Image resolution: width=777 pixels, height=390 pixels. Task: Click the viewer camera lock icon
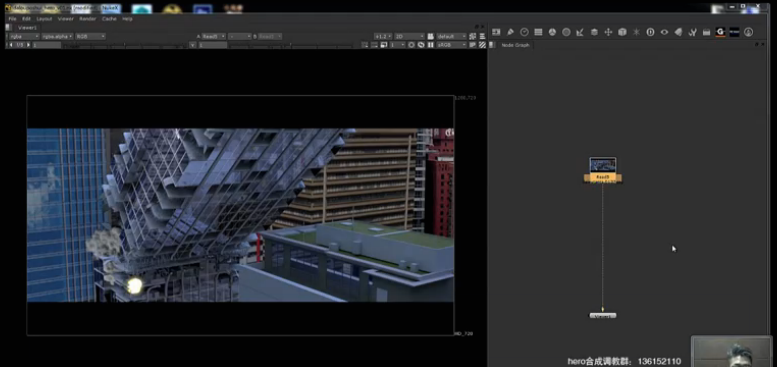click(x=431, y=37)
